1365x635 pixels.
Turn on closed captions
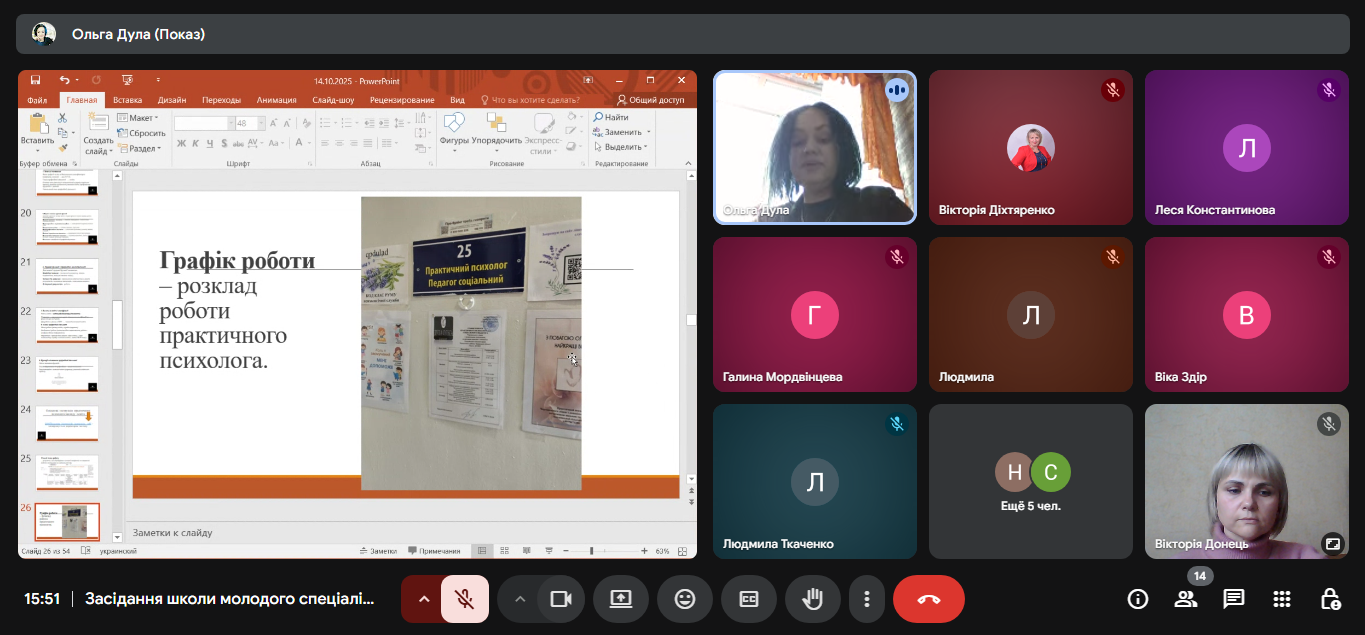(x=749, y=599)
